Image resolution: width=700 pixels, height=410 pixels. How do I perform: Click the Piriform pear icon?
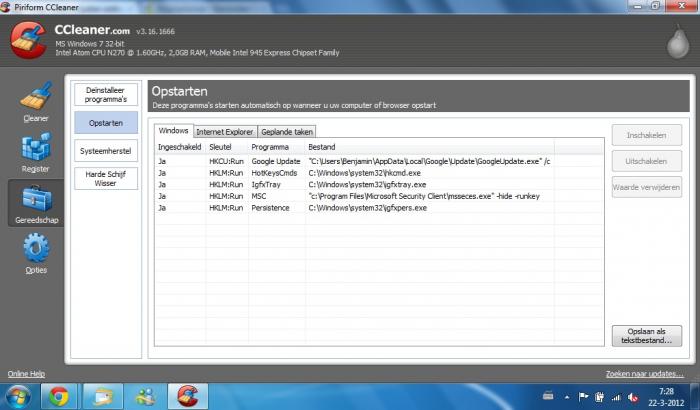point(678,42)
